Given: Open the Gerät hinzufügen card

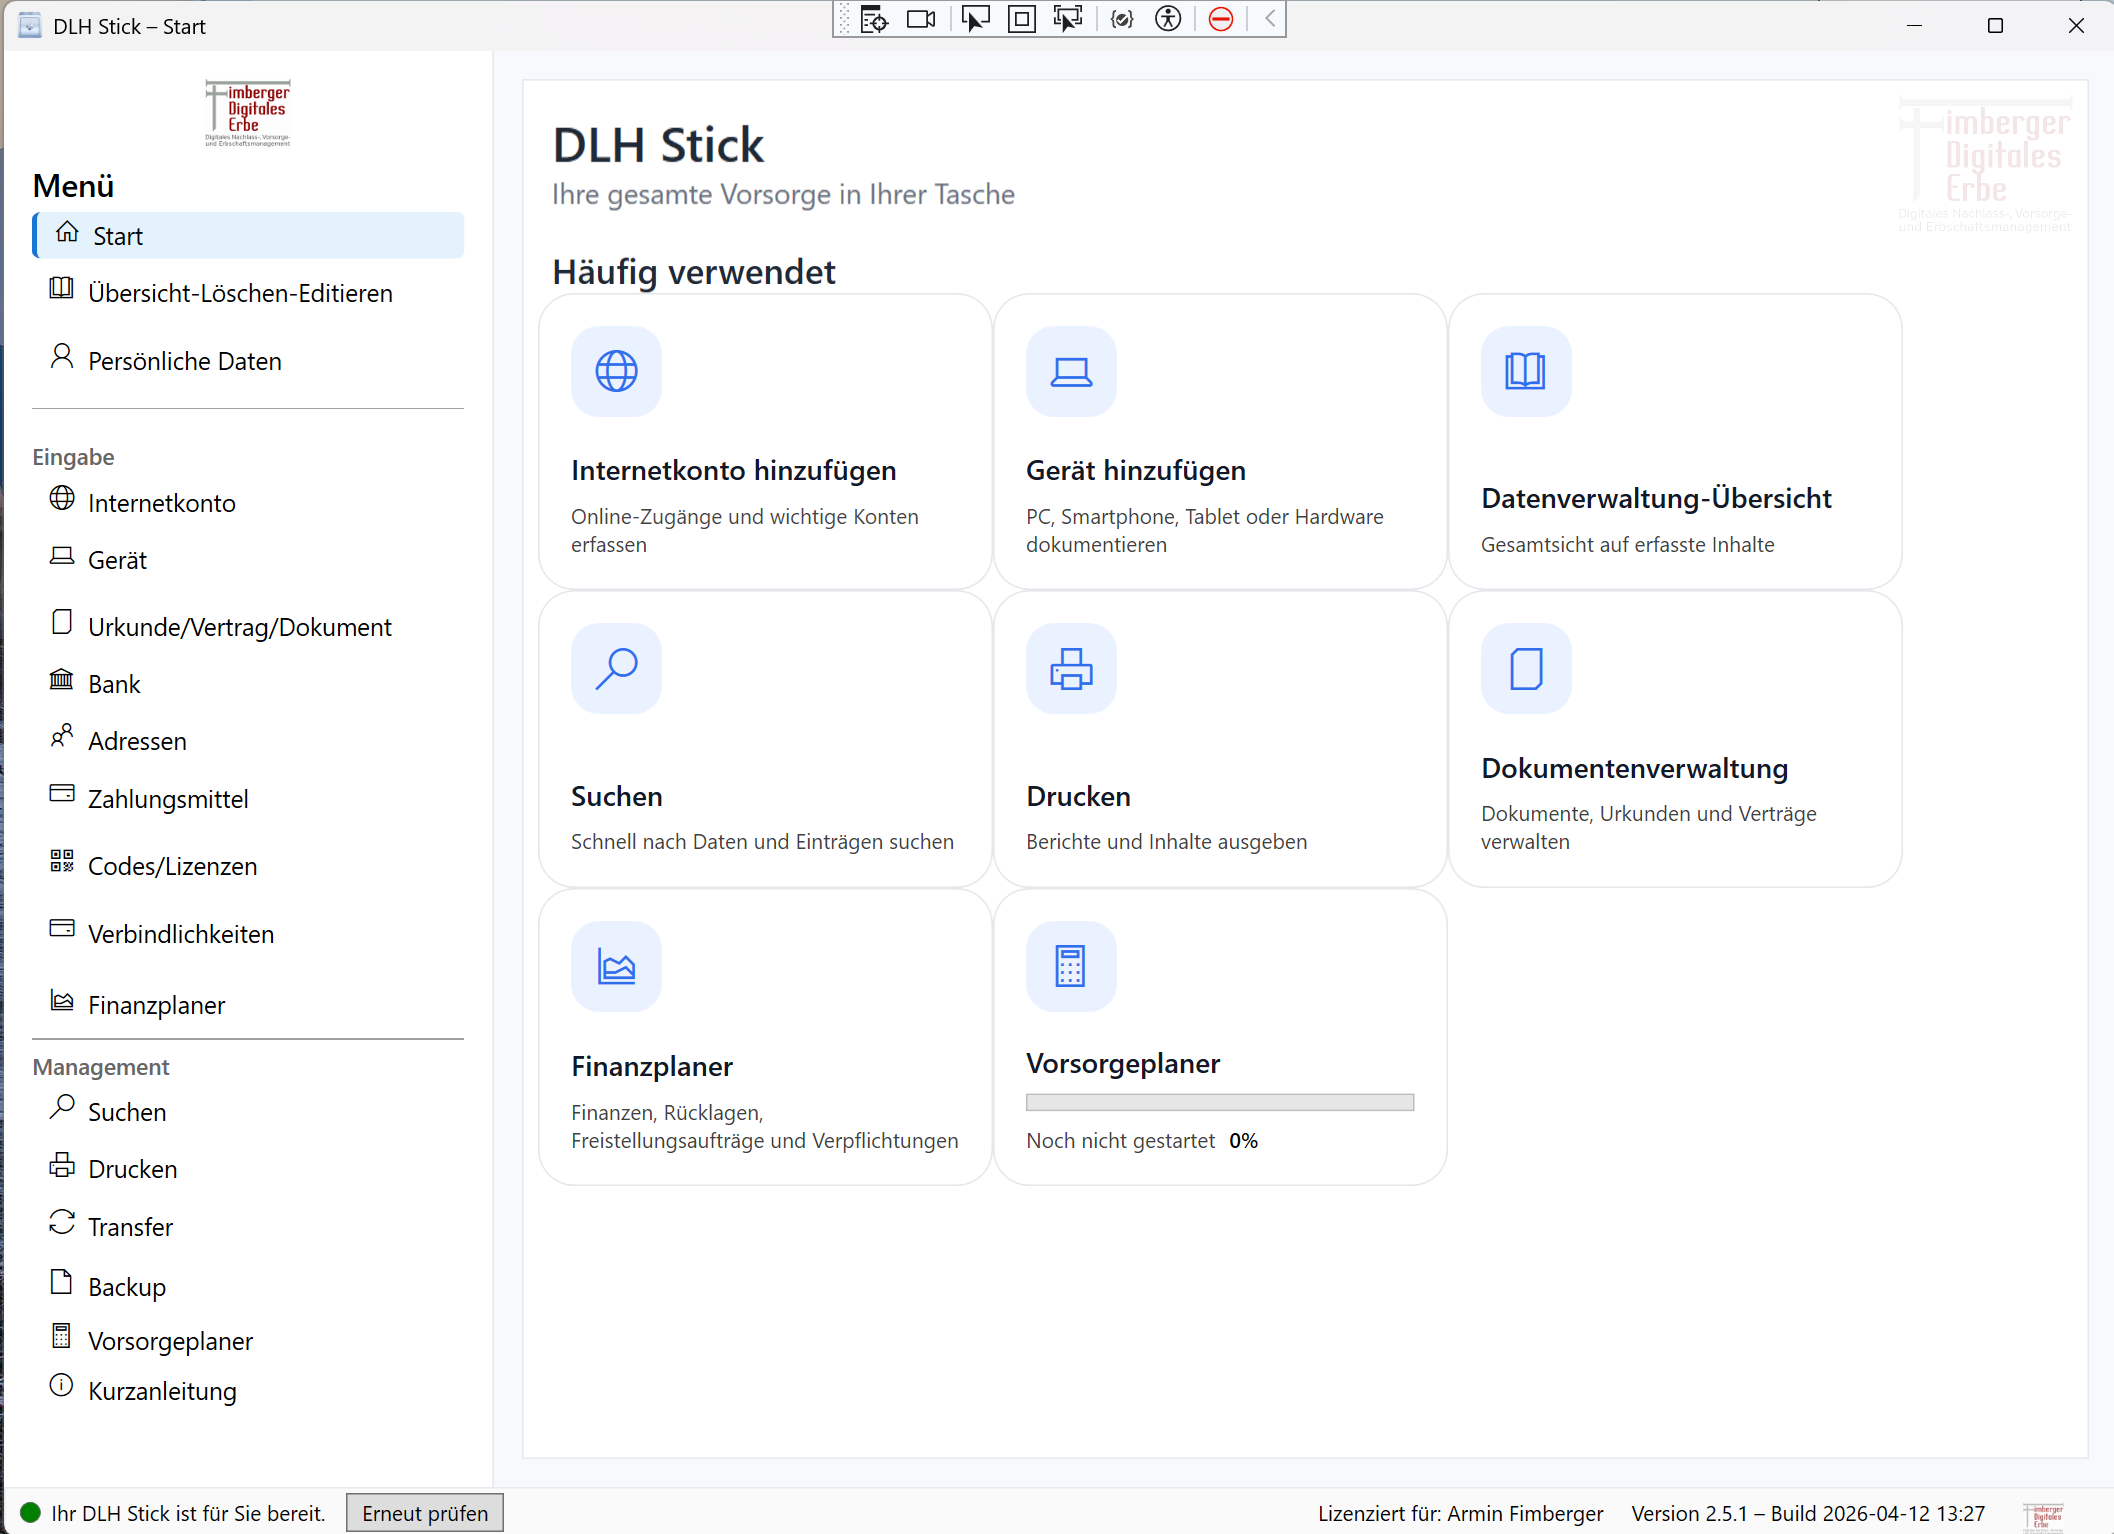Looking at the screenshot, I should pyautogui.click(x=1220, y=440).
